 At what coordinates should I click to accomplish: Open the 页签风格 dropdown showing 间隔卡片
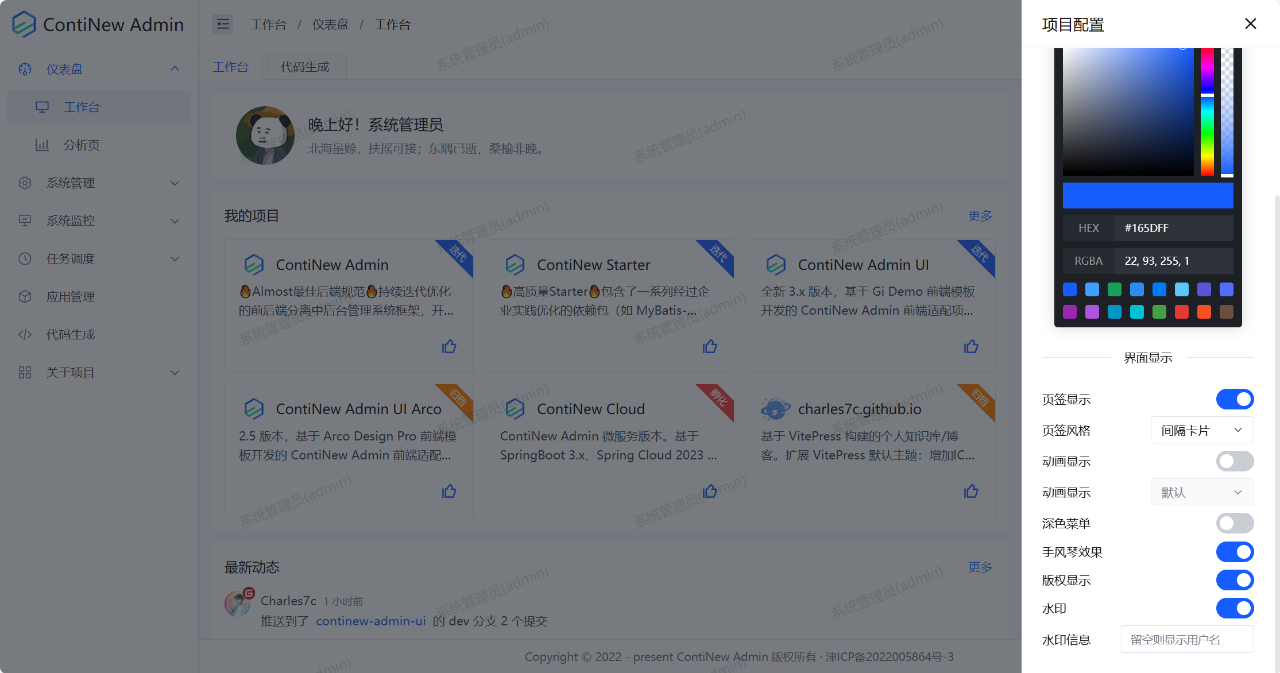coord(1202,431)
